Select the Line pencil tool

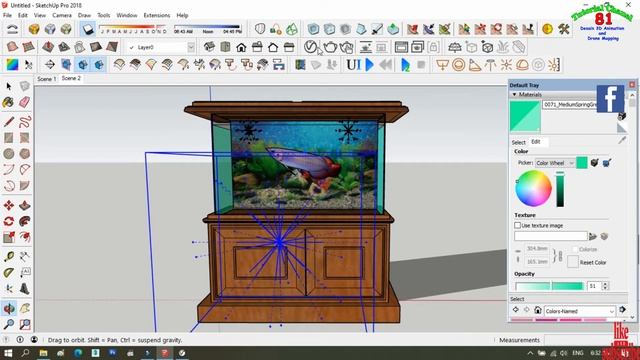click(x=9, y=122)
